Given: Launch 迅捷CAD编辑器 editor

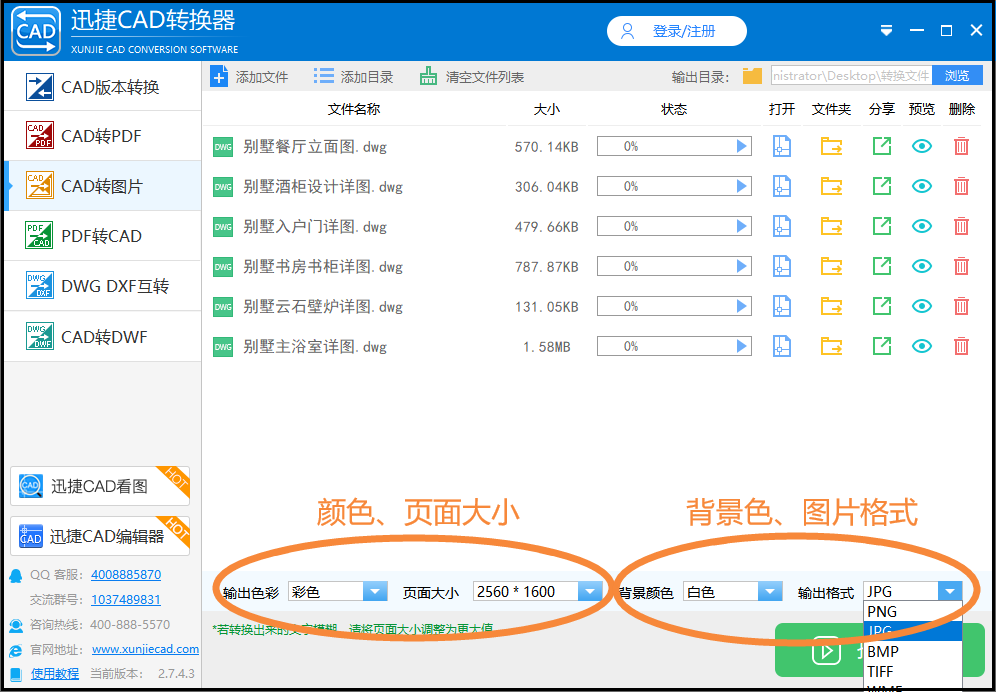Looking at the screenshot, I should click(x=100, y=536).
